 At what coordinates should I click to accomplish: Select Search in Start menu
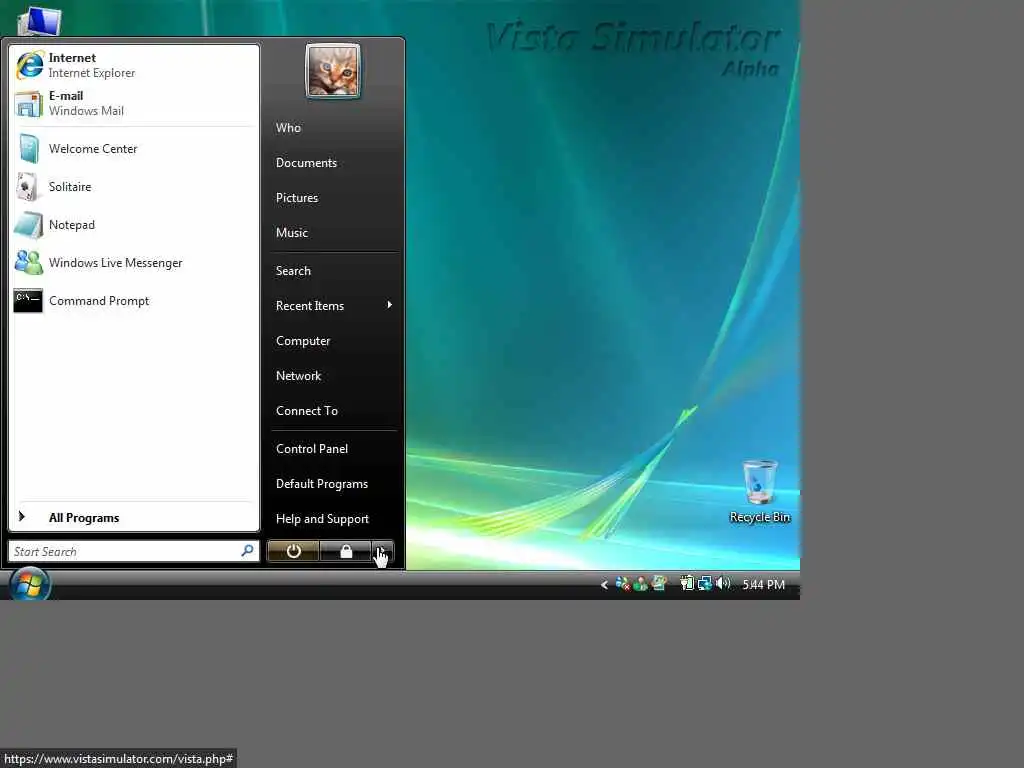tap(293, 270)
